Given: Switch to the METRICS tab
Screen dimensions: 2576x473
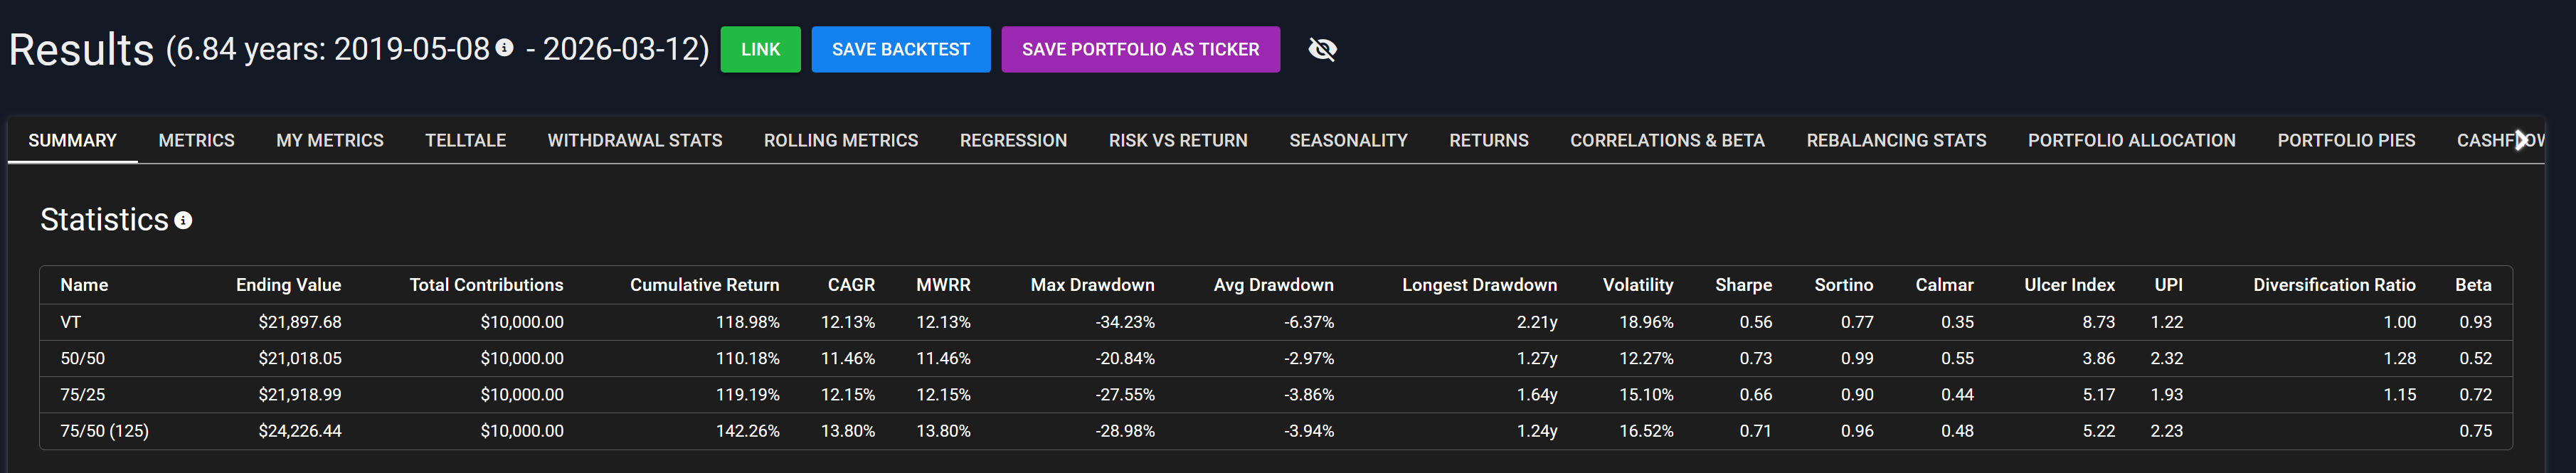Looking at the screenshot, I should click(196, 140).
